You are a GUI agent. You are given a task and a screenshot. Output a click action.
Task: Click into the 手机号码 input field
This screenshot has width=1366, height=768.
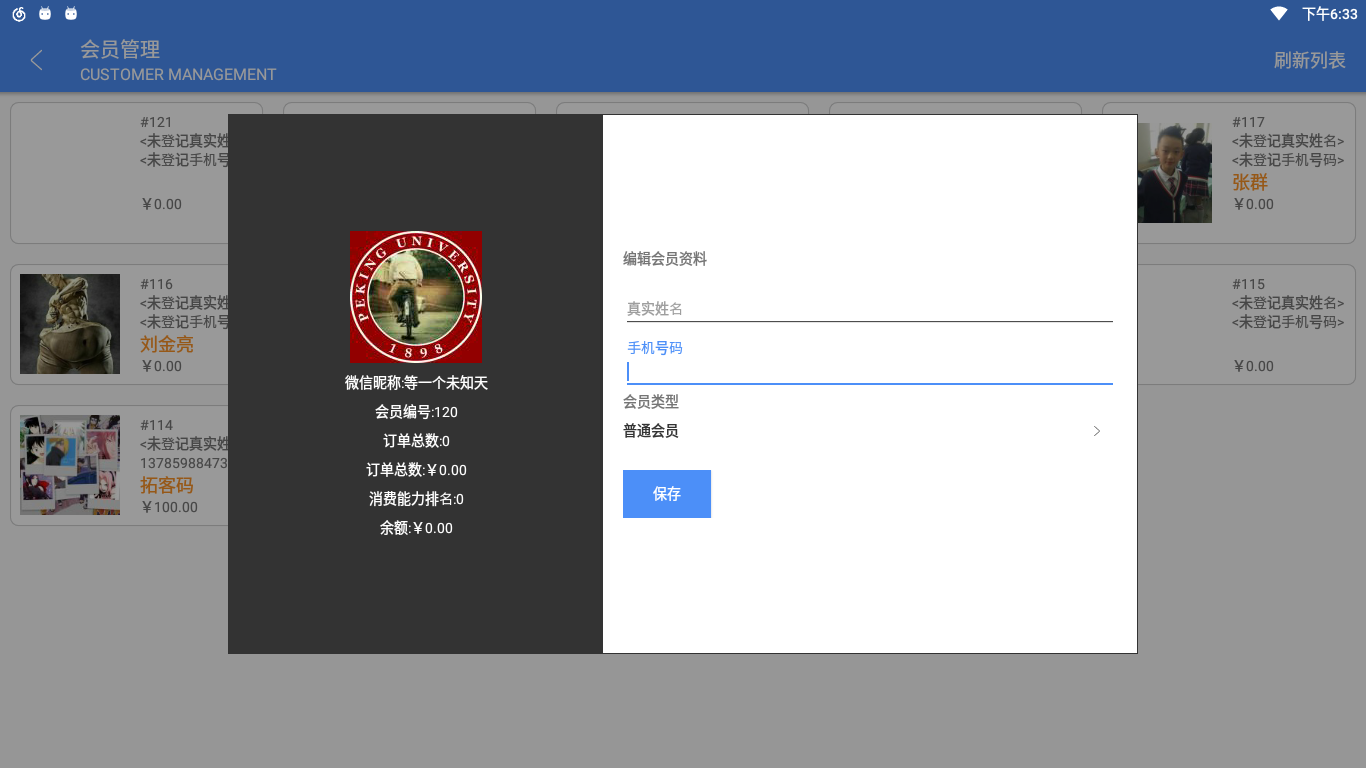[868, 372]
